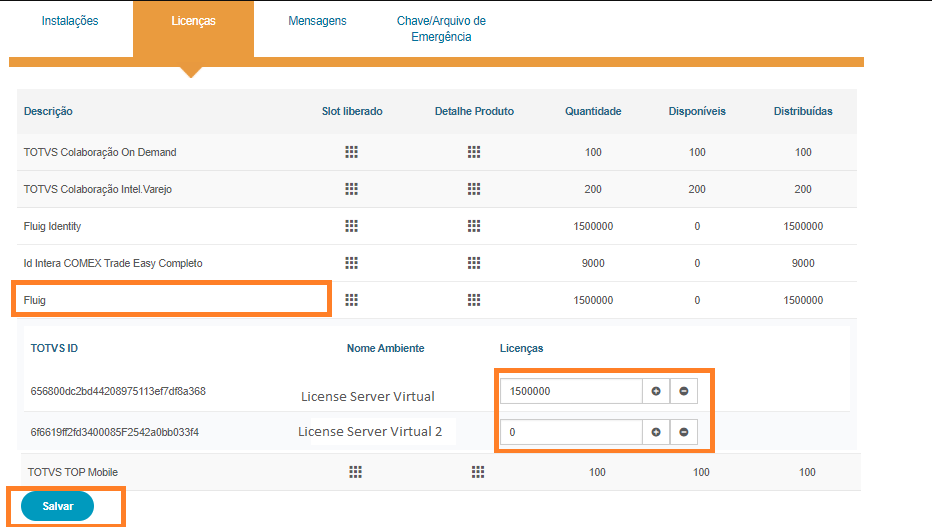Viewport: 932px width, 527px height.
Task: Click the Quantidade column header
Action: pyautogui.click(x=593, y=111)
